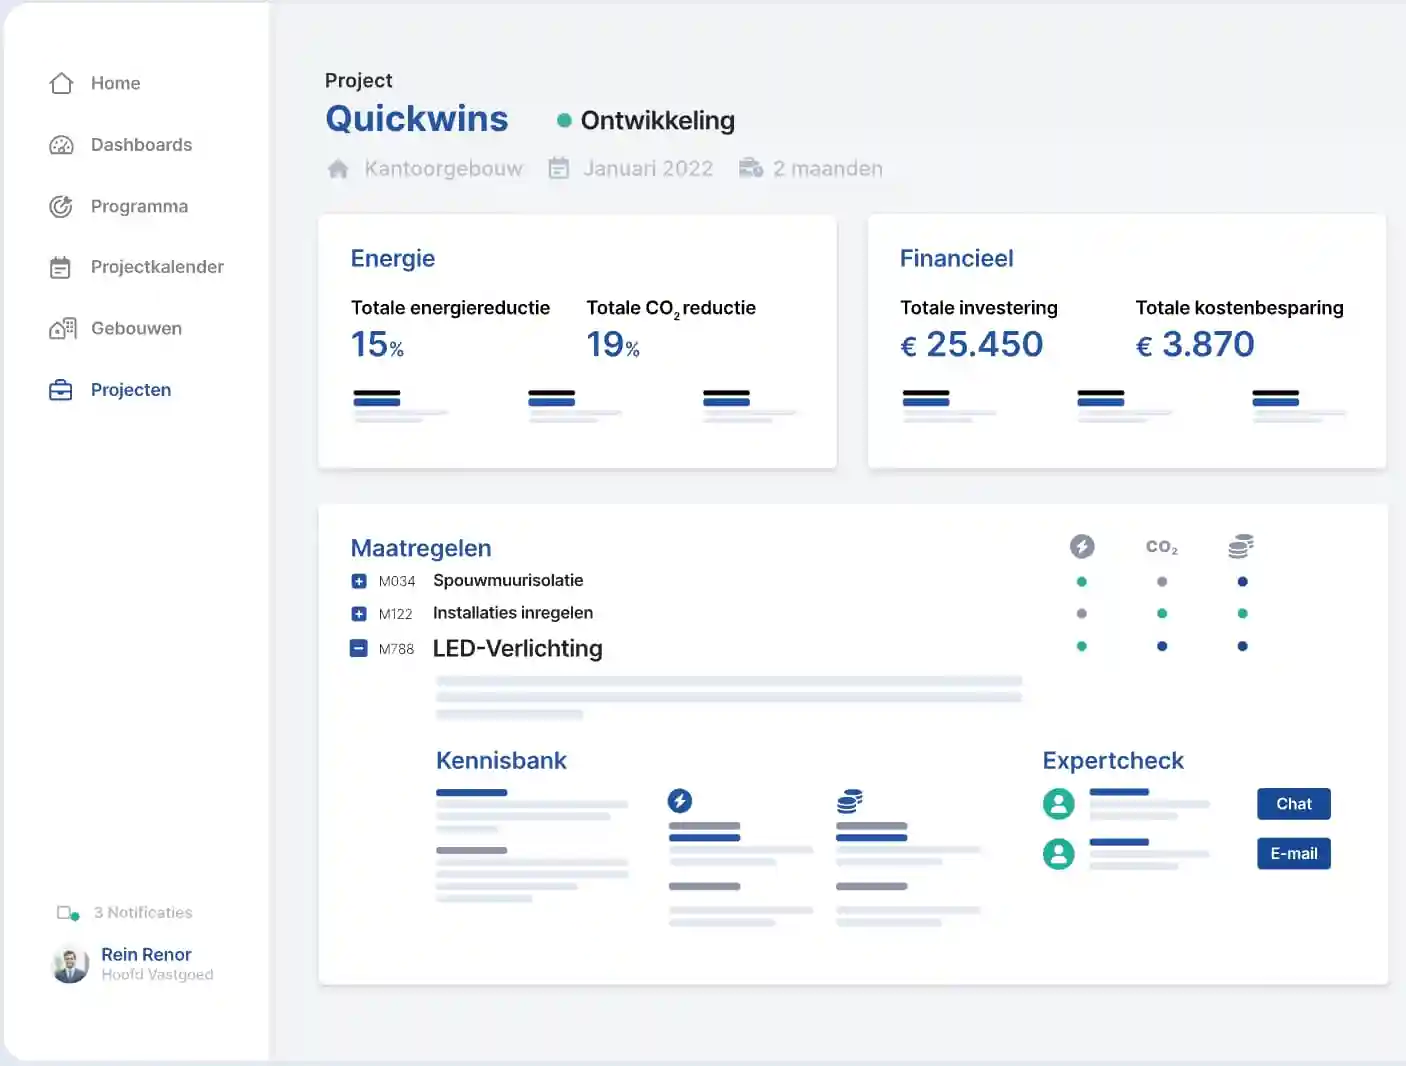Open the Home menu item
Viewport: 1406px width, 1066px height.
[x=115, y=83]
